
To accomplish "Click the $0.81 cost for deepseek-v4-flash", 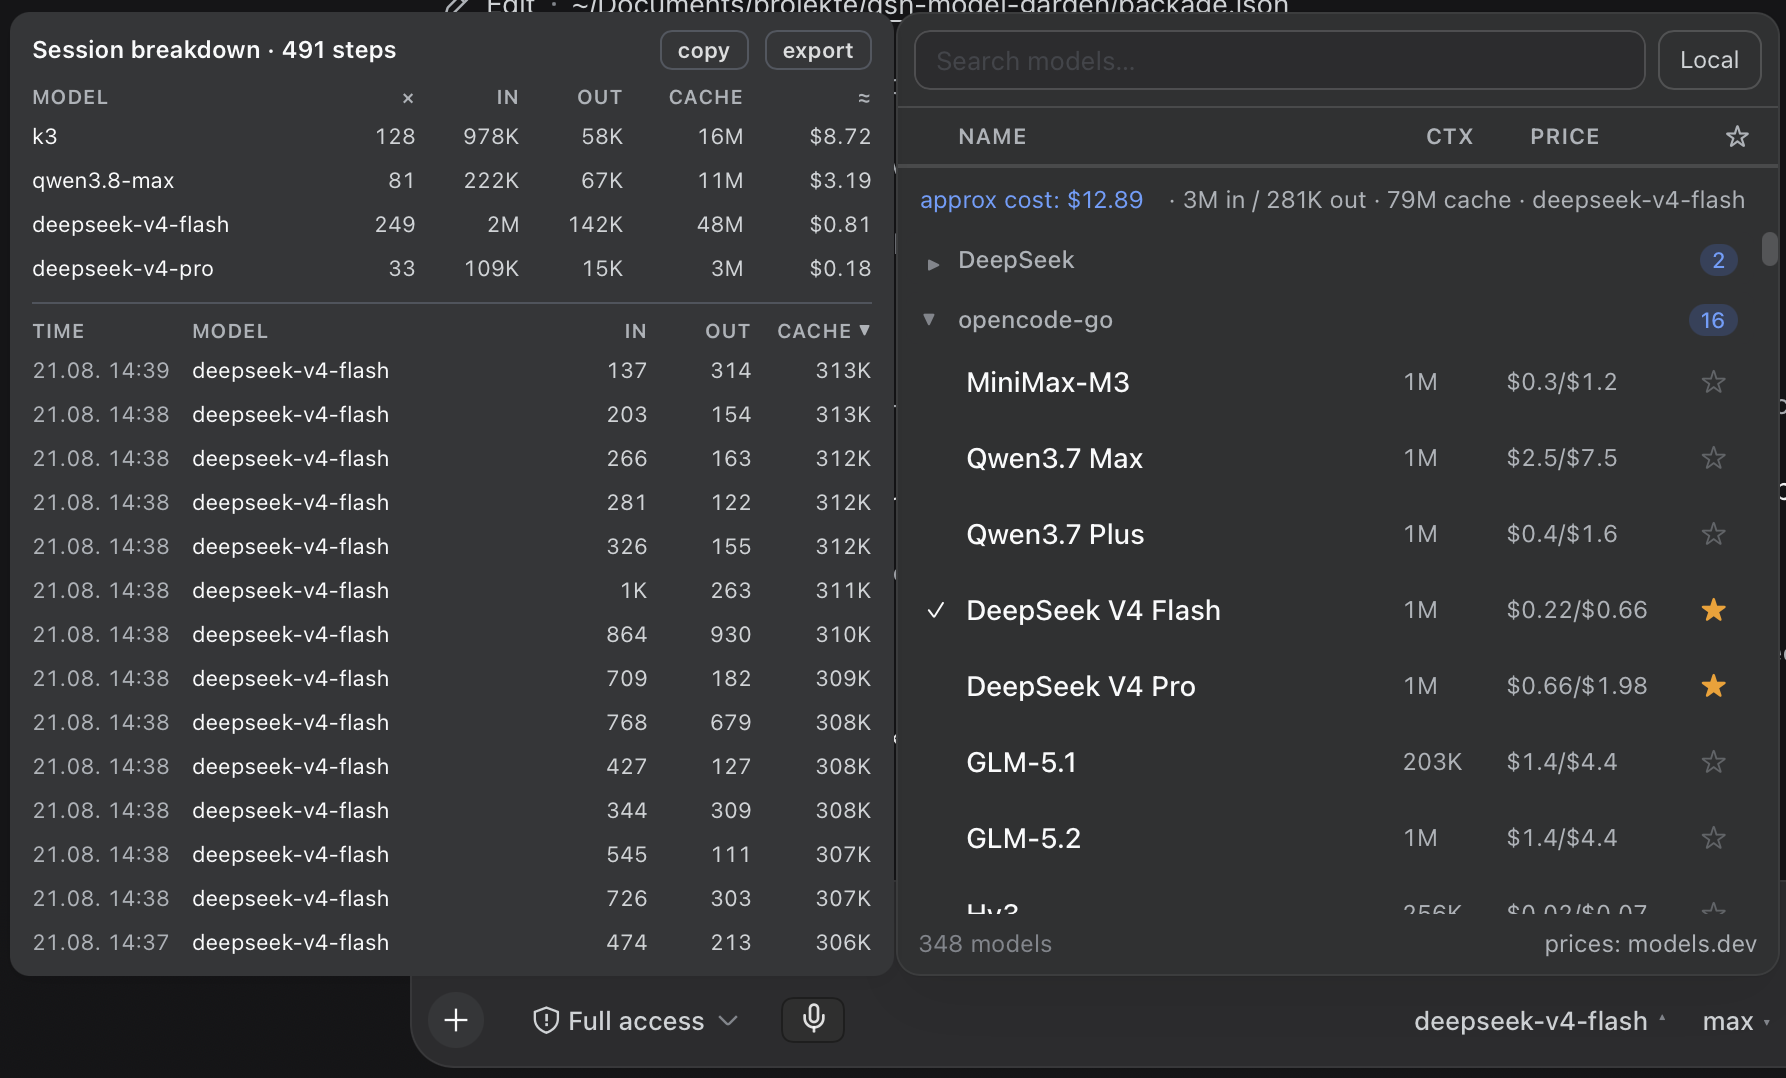I will pyautogui.click(x=840, y=224).
